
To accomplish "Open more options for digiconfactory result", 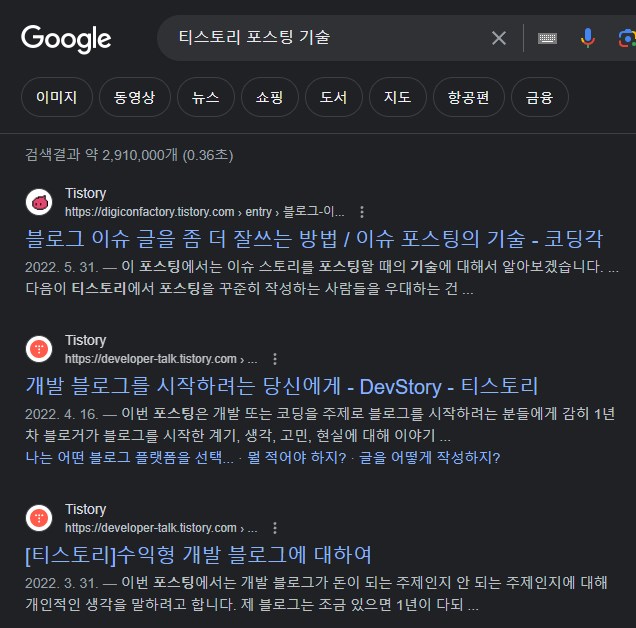I will pyautogui.click(x=362, y=212).
